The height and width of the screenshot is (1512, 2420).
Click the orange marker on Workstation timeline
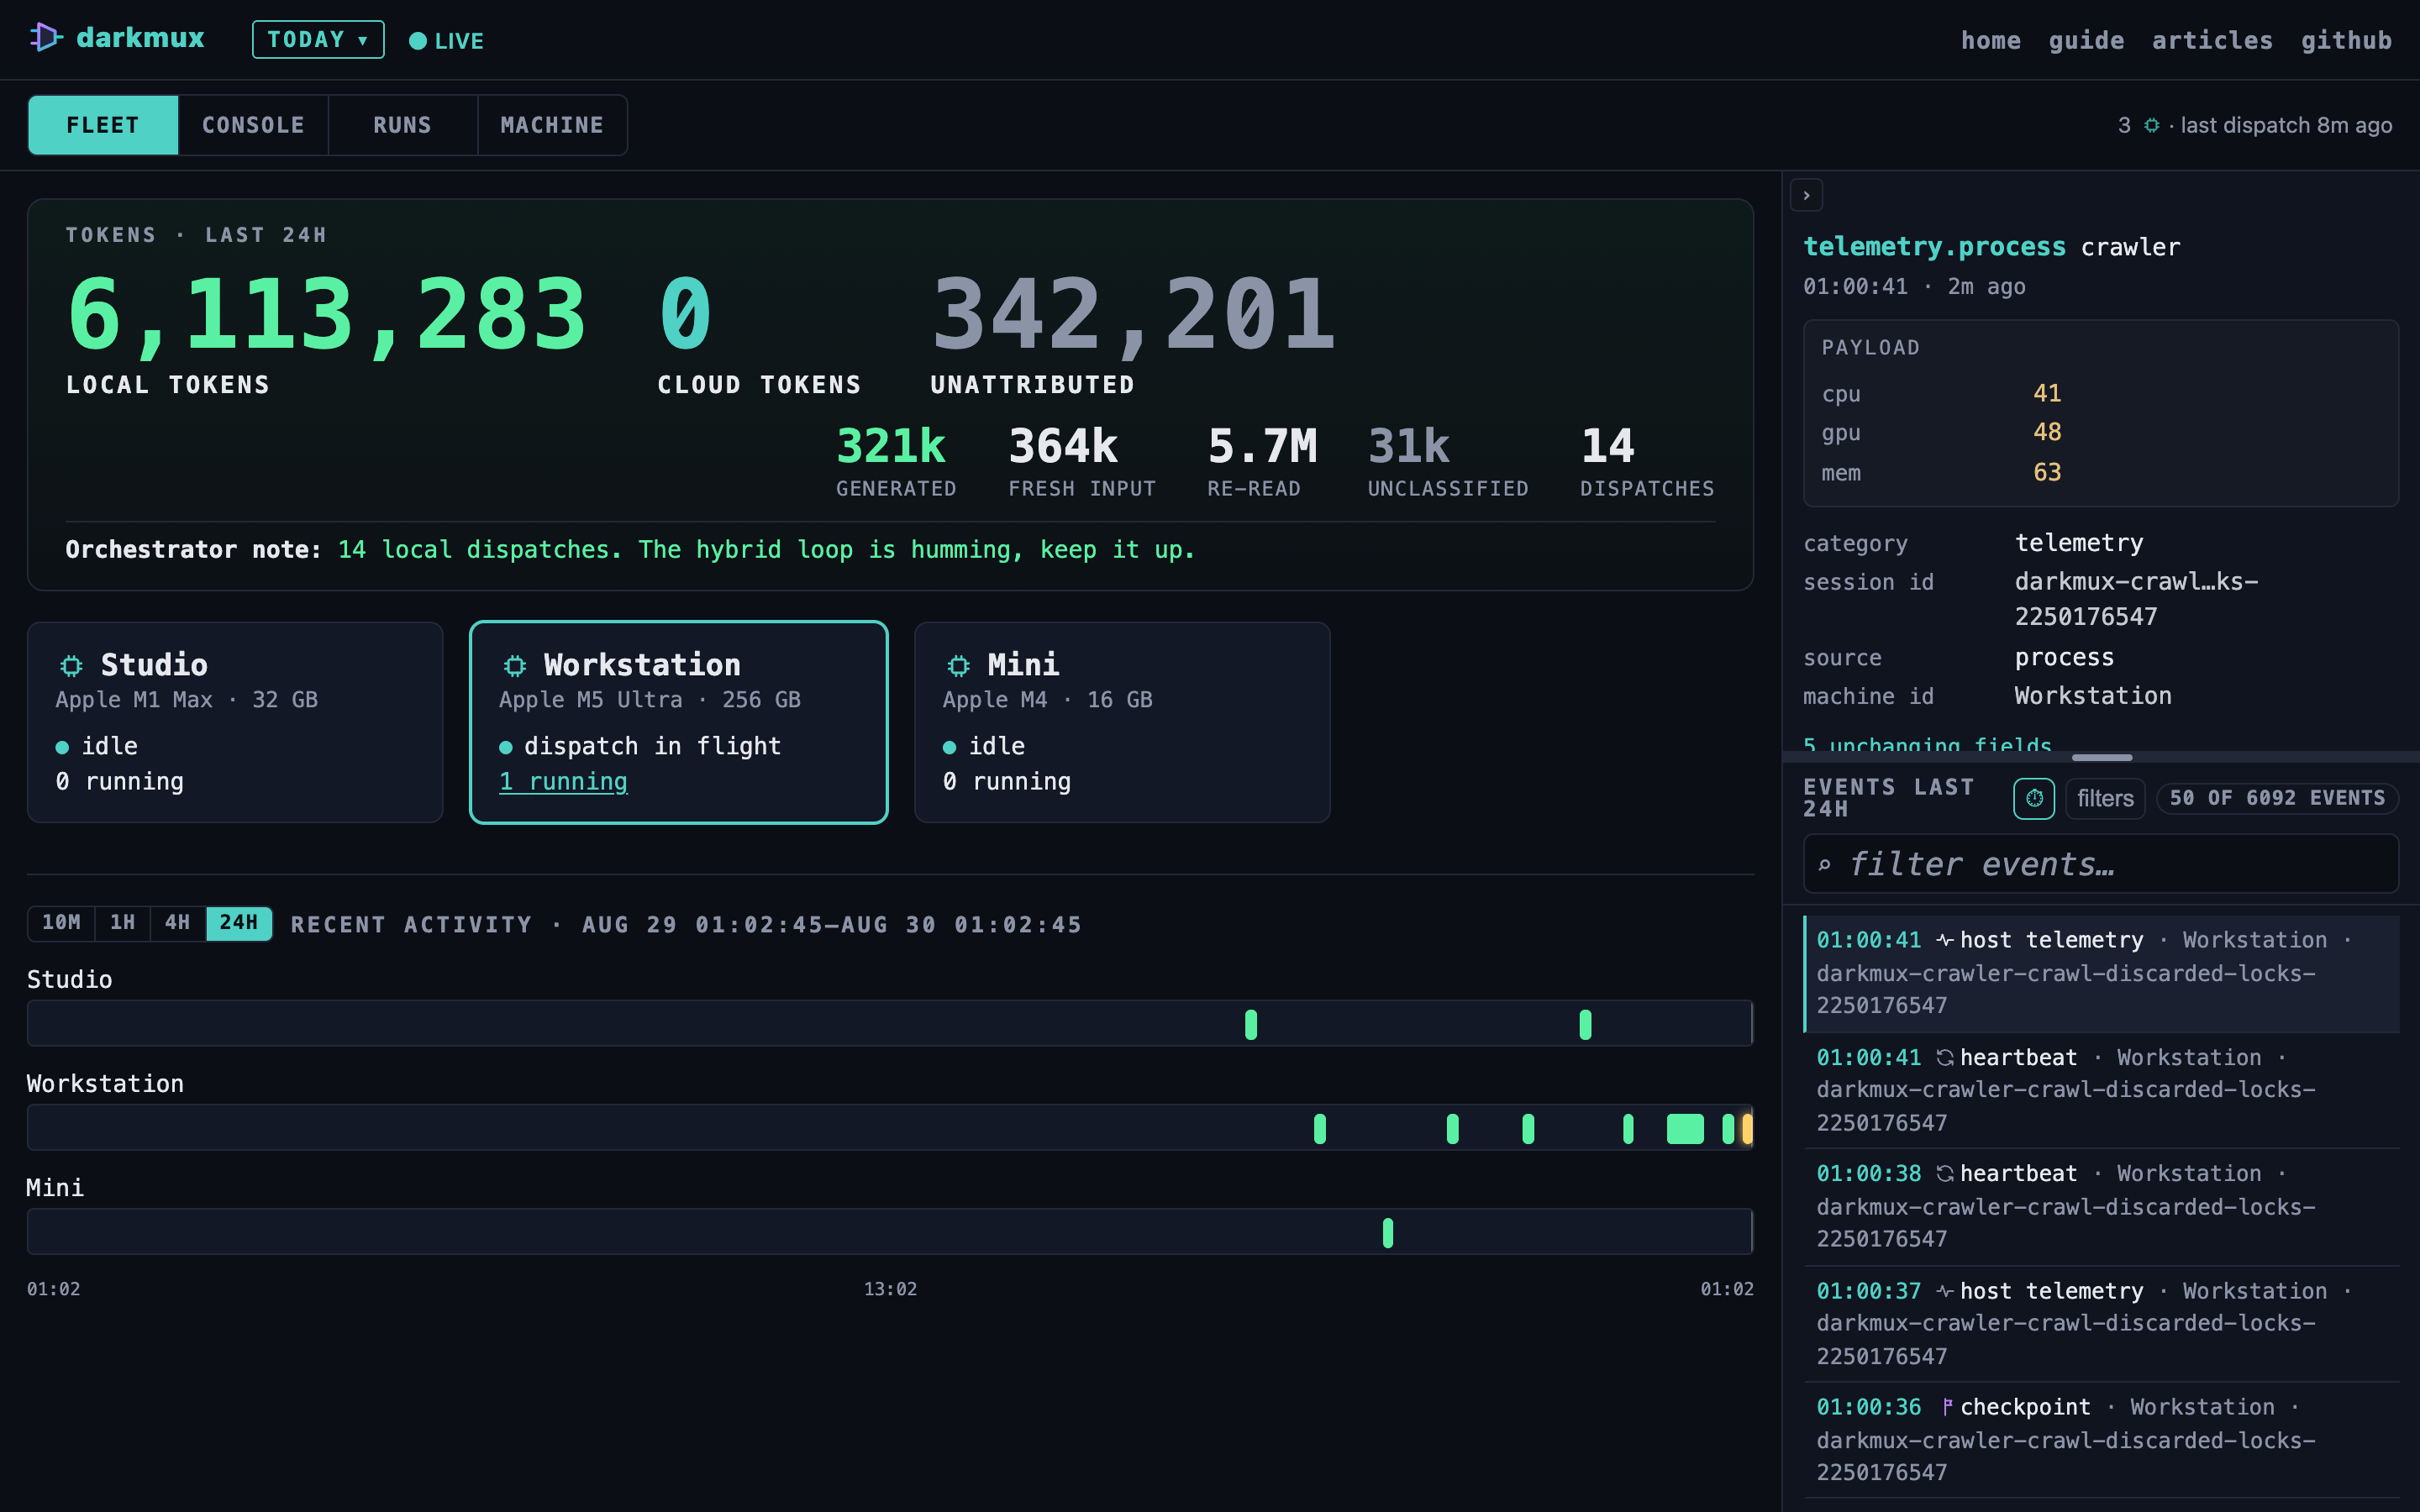[1747, 1128]
